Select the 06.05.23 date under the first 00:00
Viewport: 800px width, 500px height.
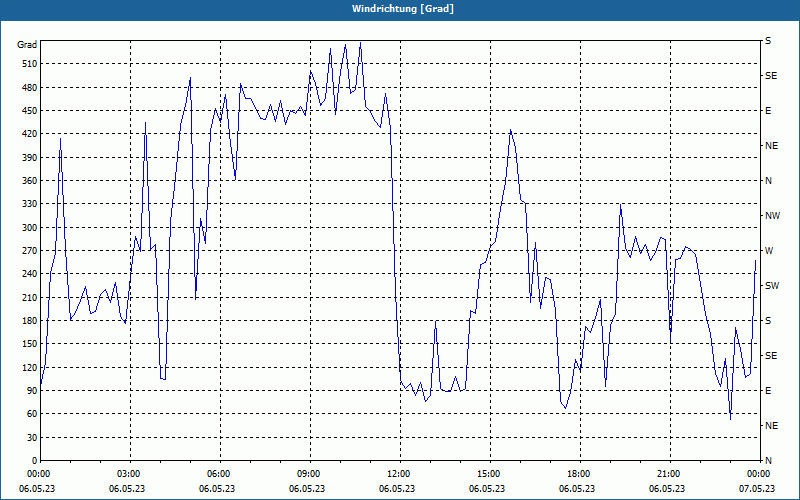point(37,489)
